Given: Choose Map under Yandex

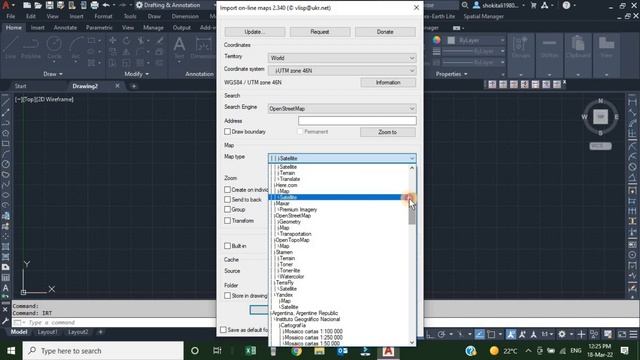Looking at the screenshot, I should [x=286, y=301].
